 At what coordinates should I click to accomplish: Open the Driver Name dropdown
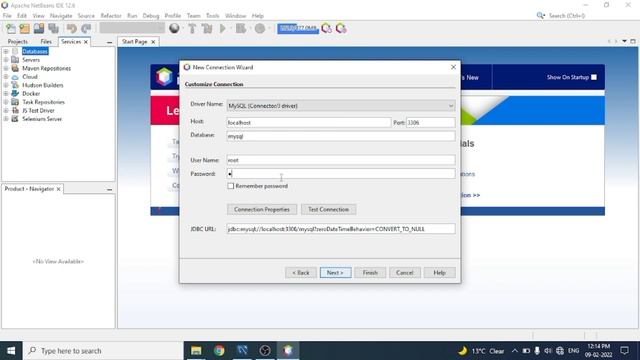pos(341,106)
